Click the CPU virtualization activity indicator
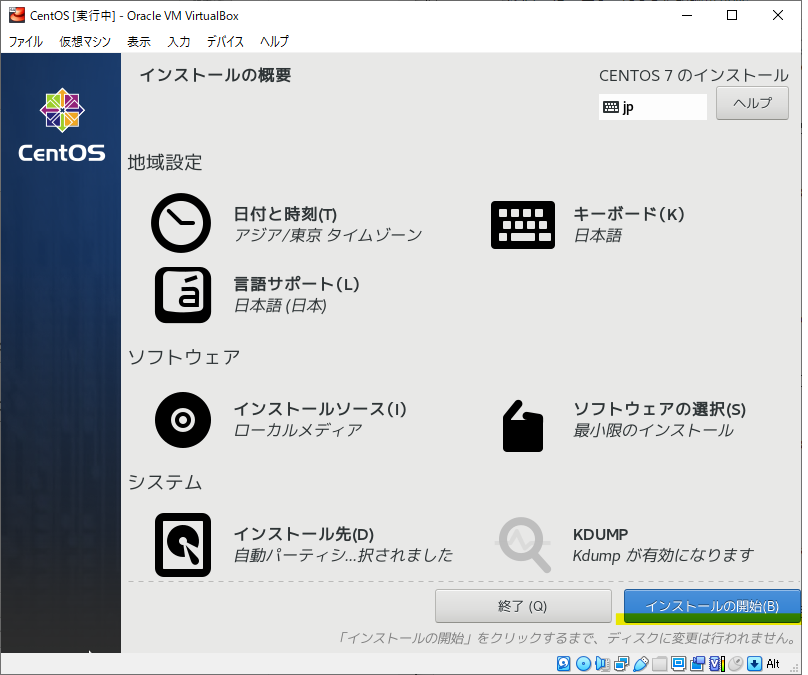Image resolution: width=808 pixels, height=675 pixels. 717,663
